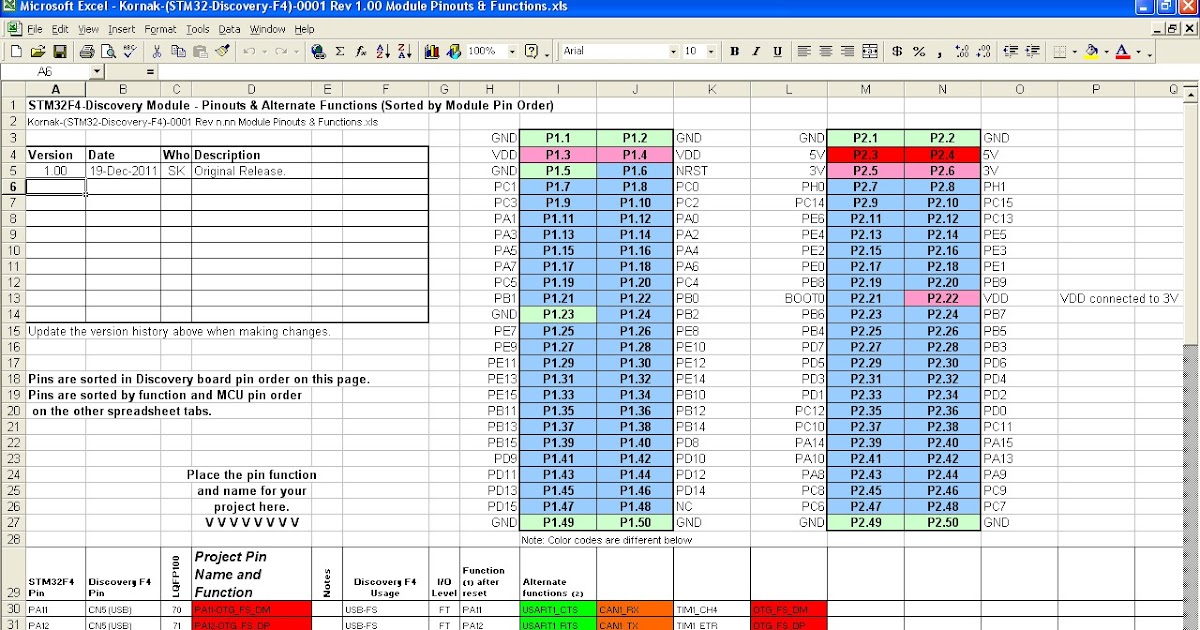Viewport: 1200px width, 630px height.
Task: Toggle italic formatting
Action: click(x=755, y=51)
